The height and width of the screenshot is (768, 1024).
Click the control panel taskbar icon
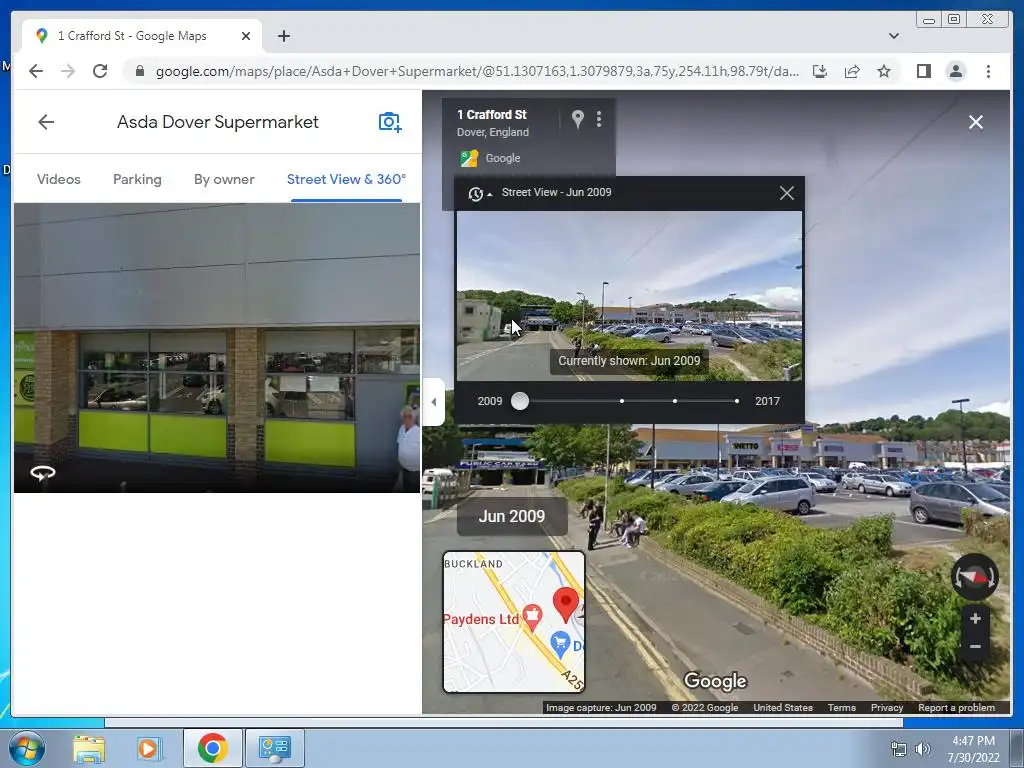275,748
